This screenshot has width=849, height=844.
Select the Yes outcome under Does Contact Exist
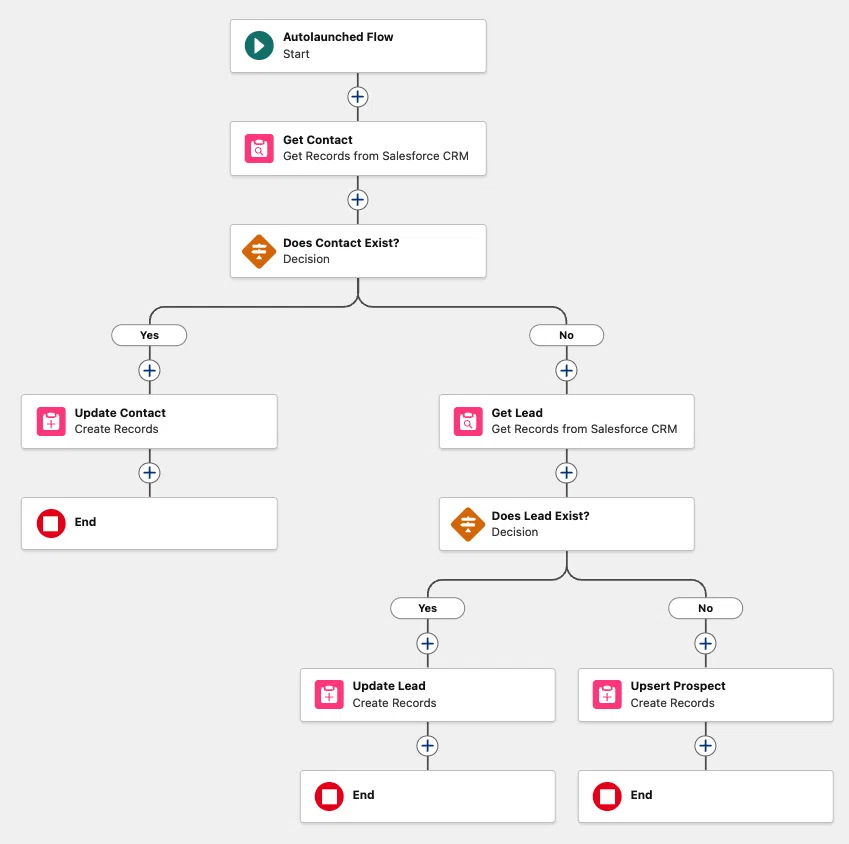[x=149, y=335]
